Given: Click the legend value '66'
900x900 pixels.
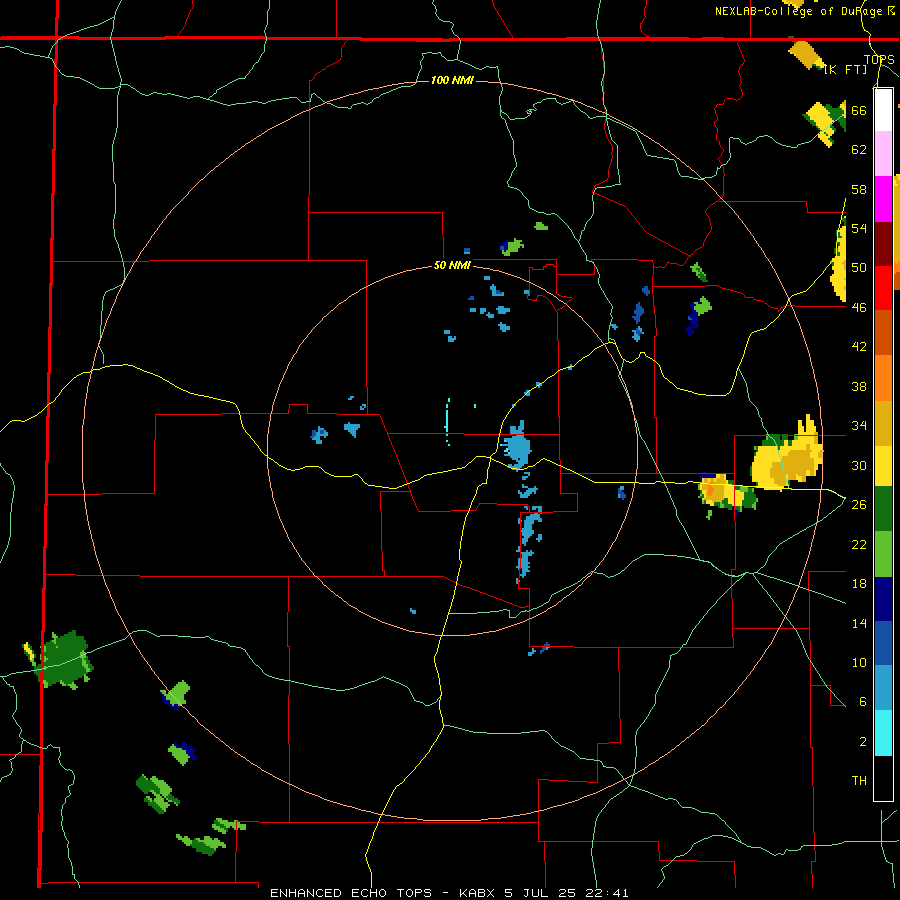Looking at the screenshot, I should (859, 110).
